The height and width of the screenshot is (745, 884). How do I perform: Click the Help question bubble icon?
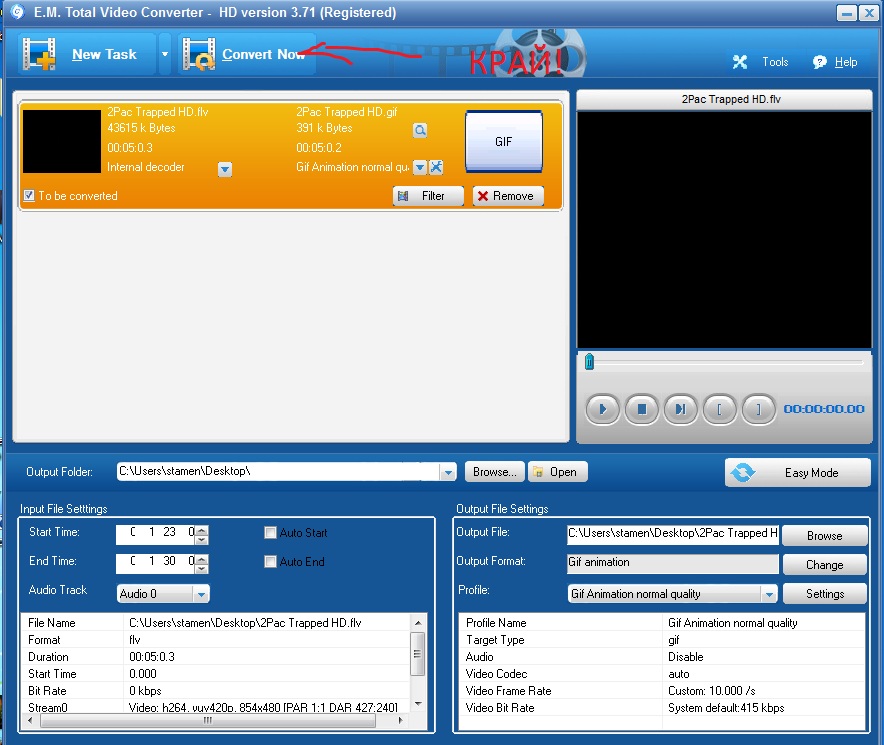click(819, 62)
